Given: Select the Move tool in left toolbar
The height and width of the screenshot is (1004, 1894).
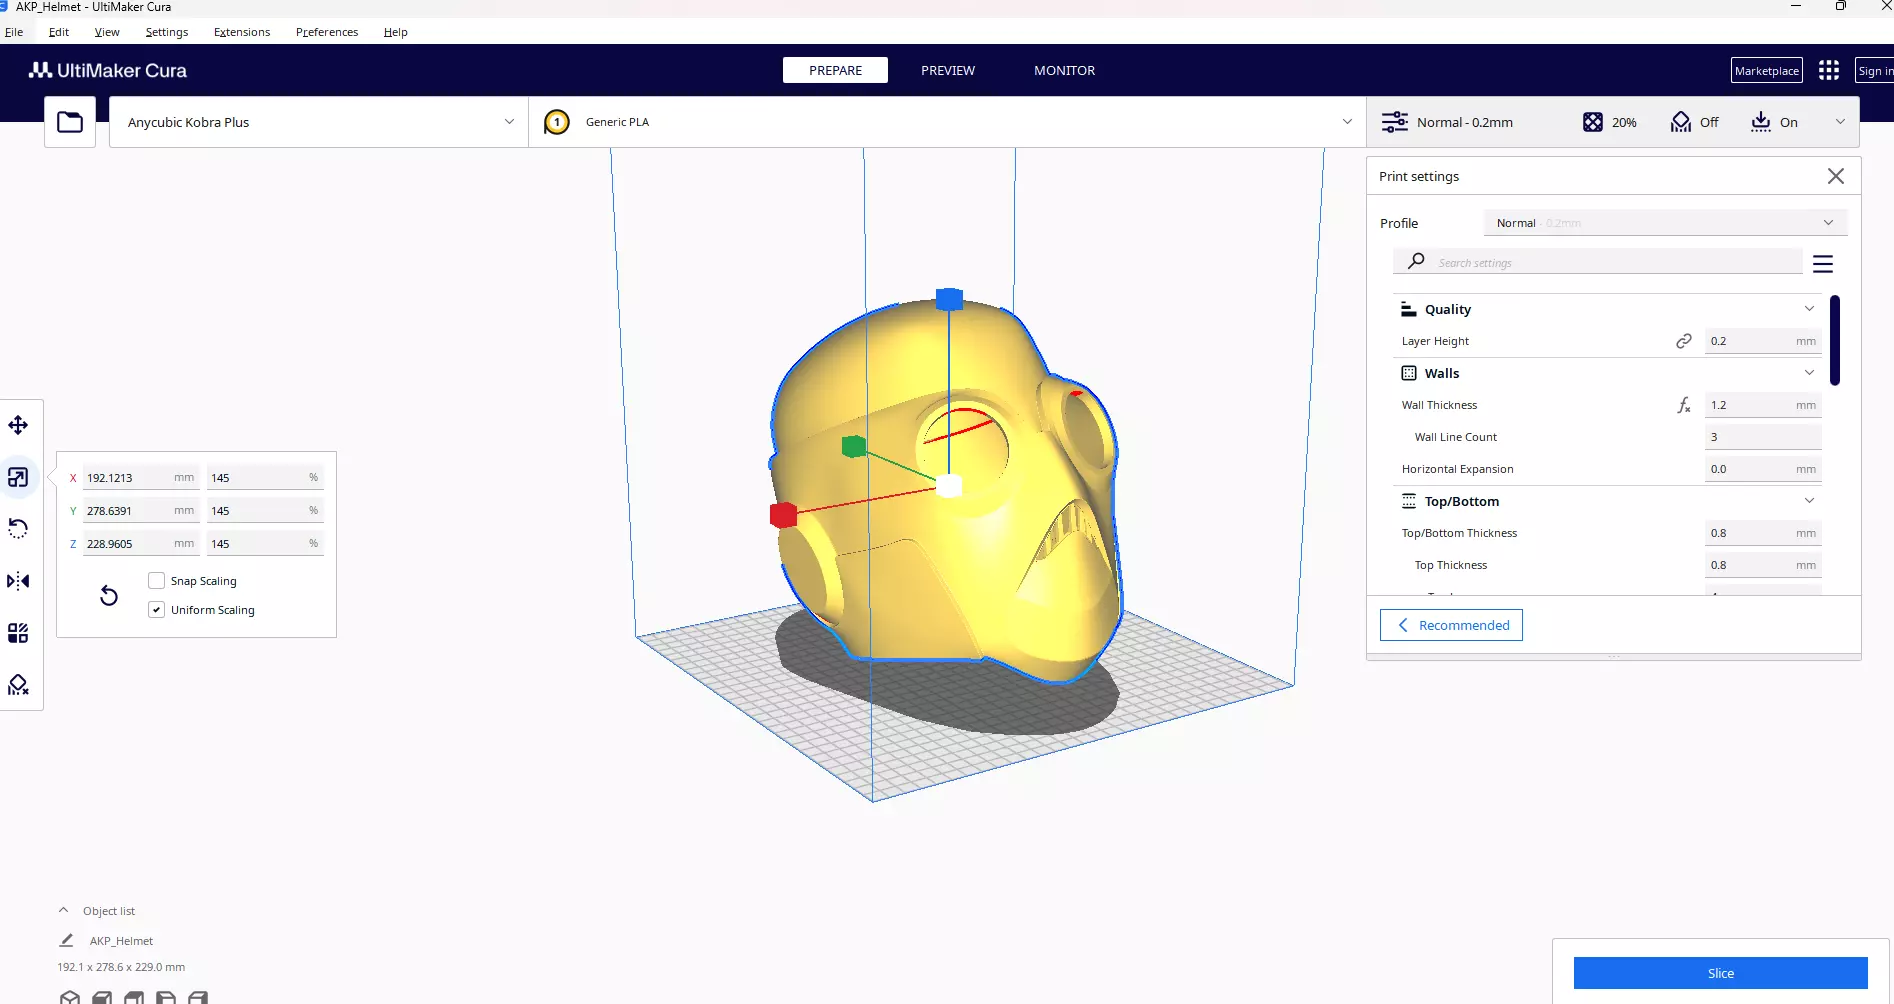Looking at the screenshot, I should (18, 425).
